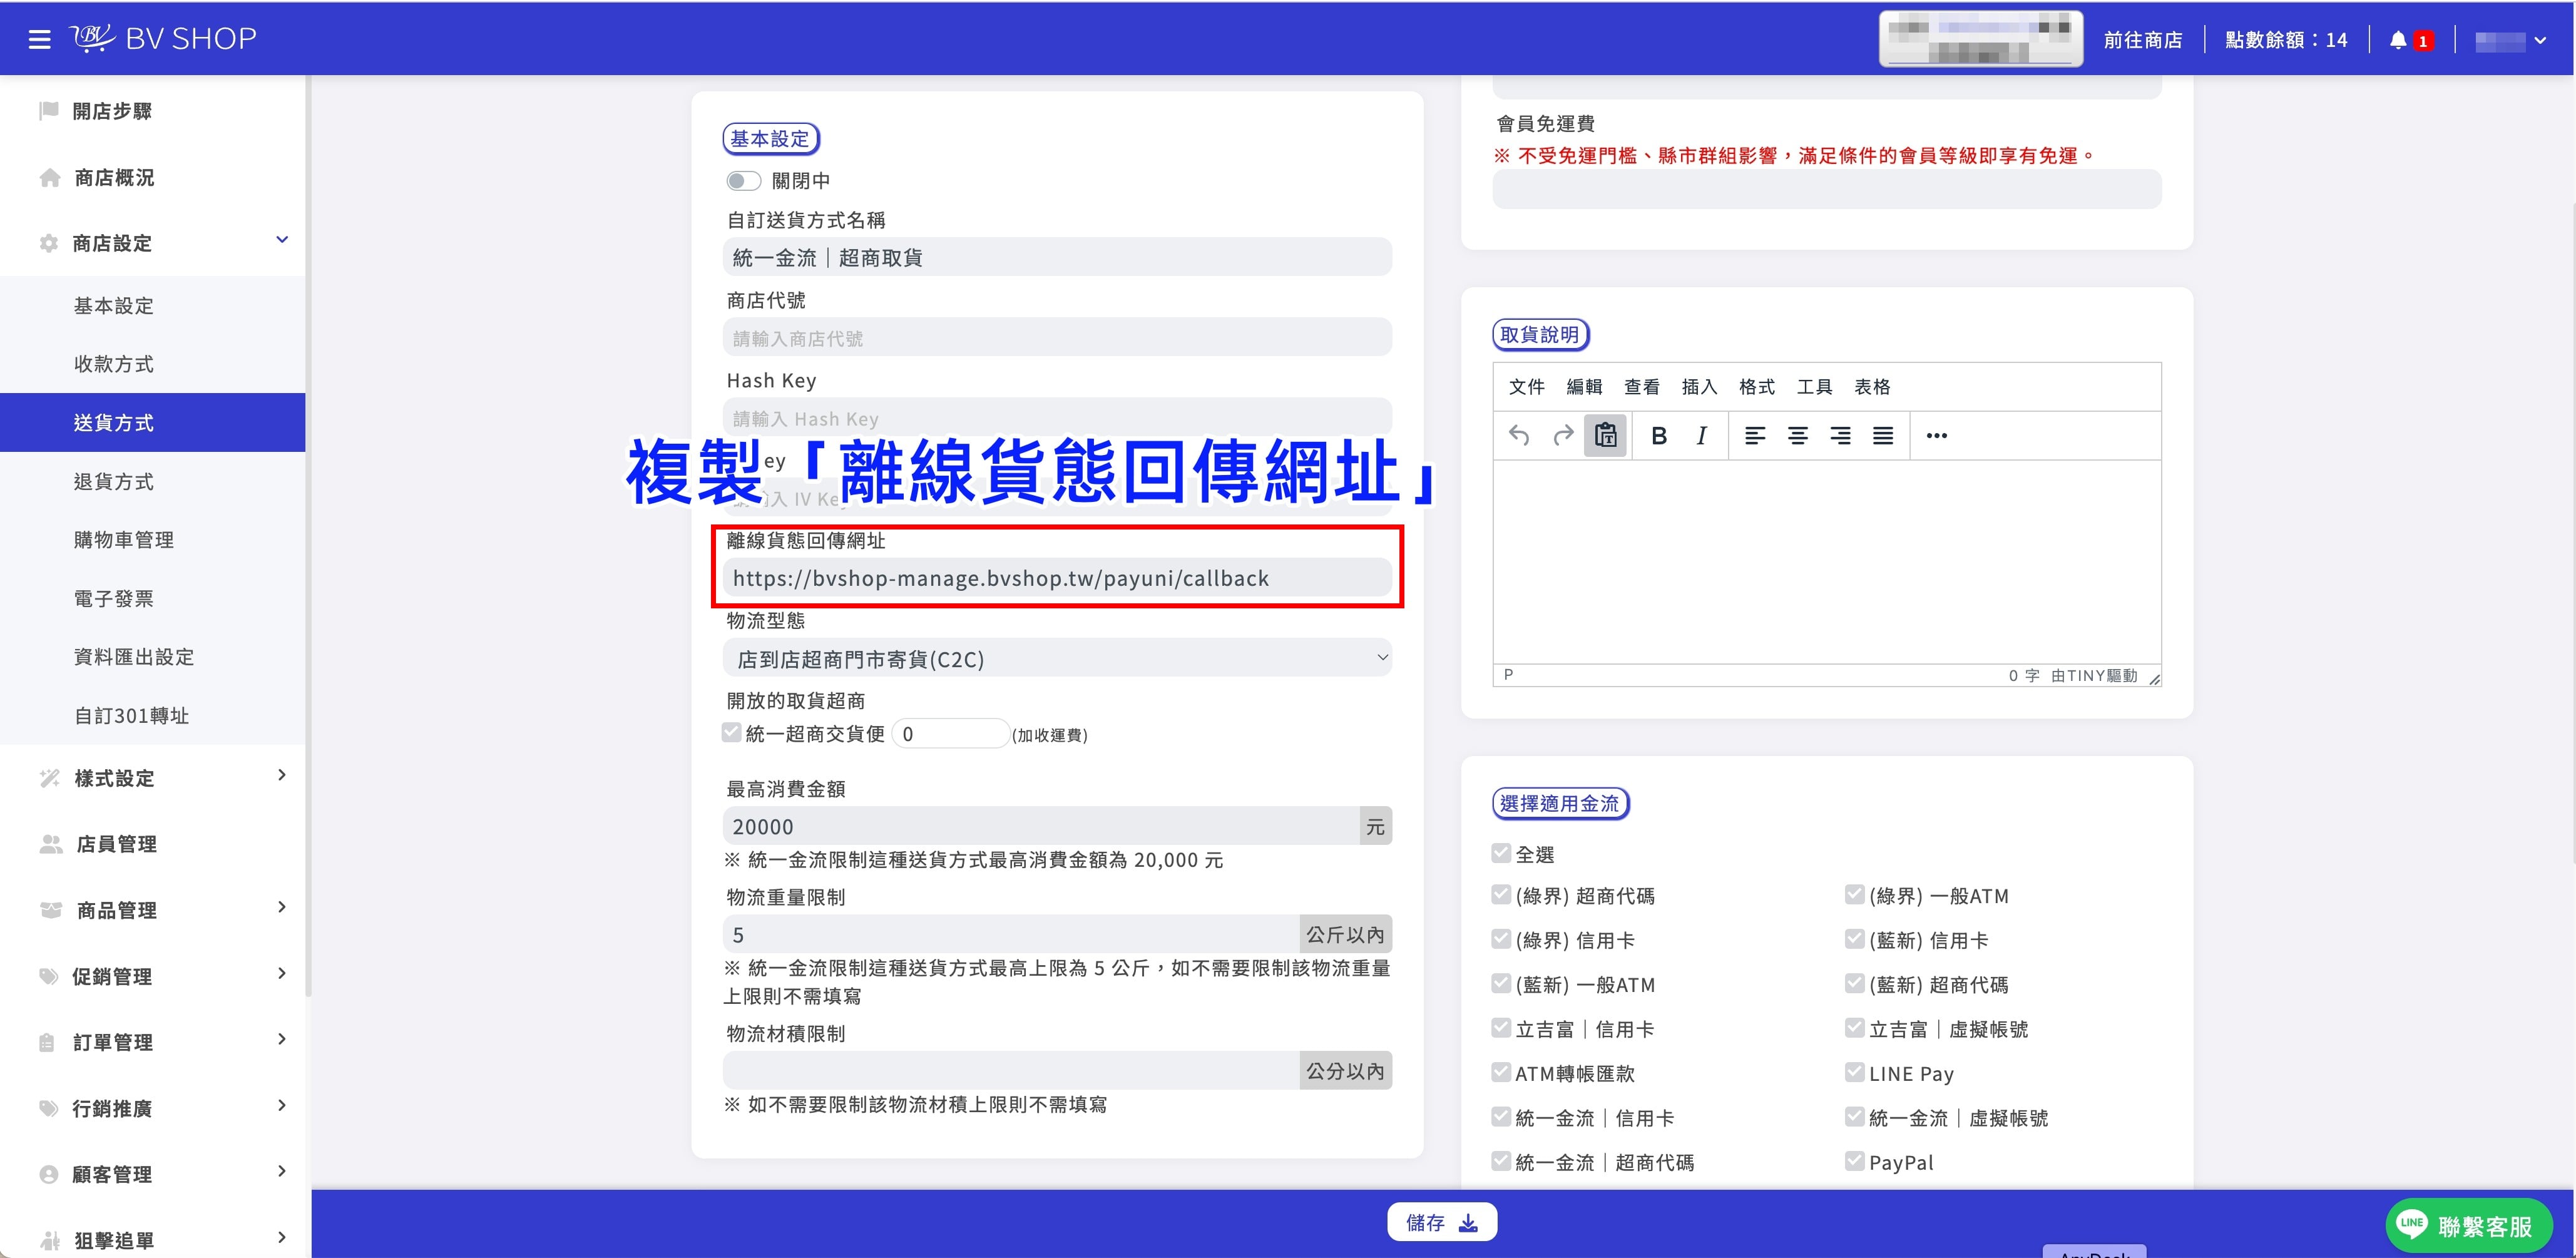Image resolution: width=2576 pixels, height=1258 pixels.
Task: Open the 物流型態 dropdown
Action: coord(1057,658)
